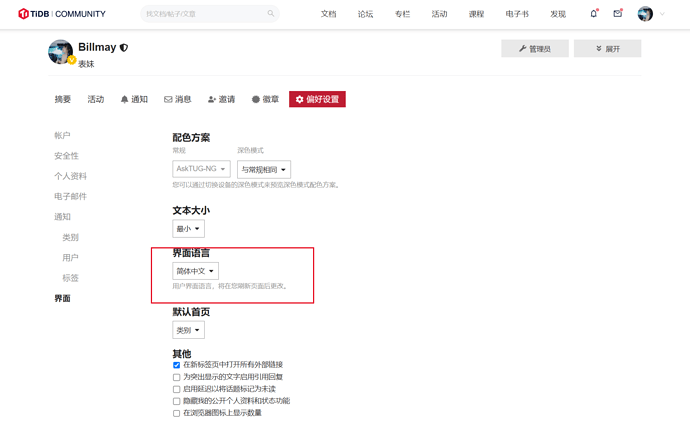Open 安全性 in the side menu

66,156
